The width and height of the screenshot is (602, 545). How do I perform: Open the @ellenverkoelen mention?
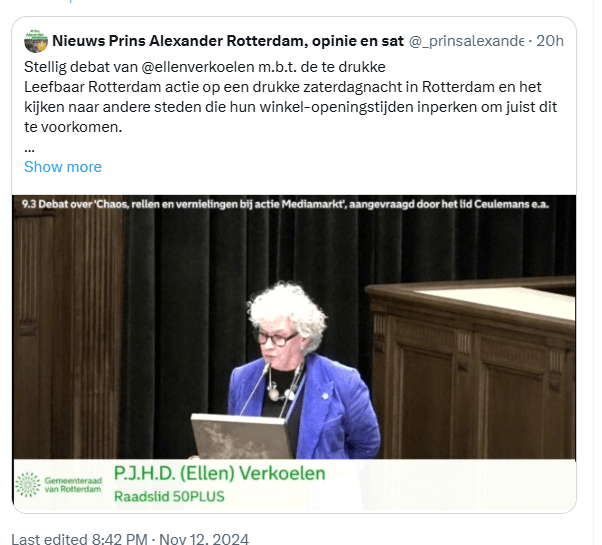point(198,67)
